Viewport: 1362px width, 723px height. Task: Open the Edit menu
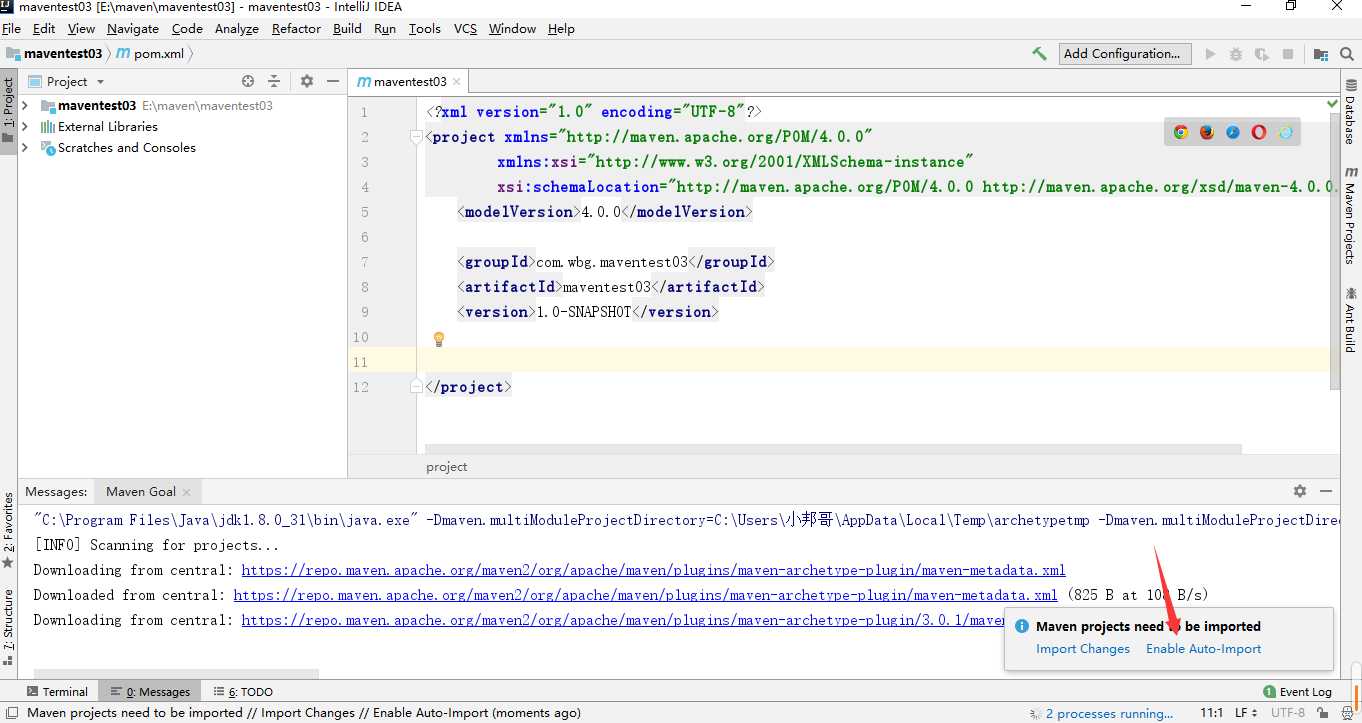(x=44, y=29)
